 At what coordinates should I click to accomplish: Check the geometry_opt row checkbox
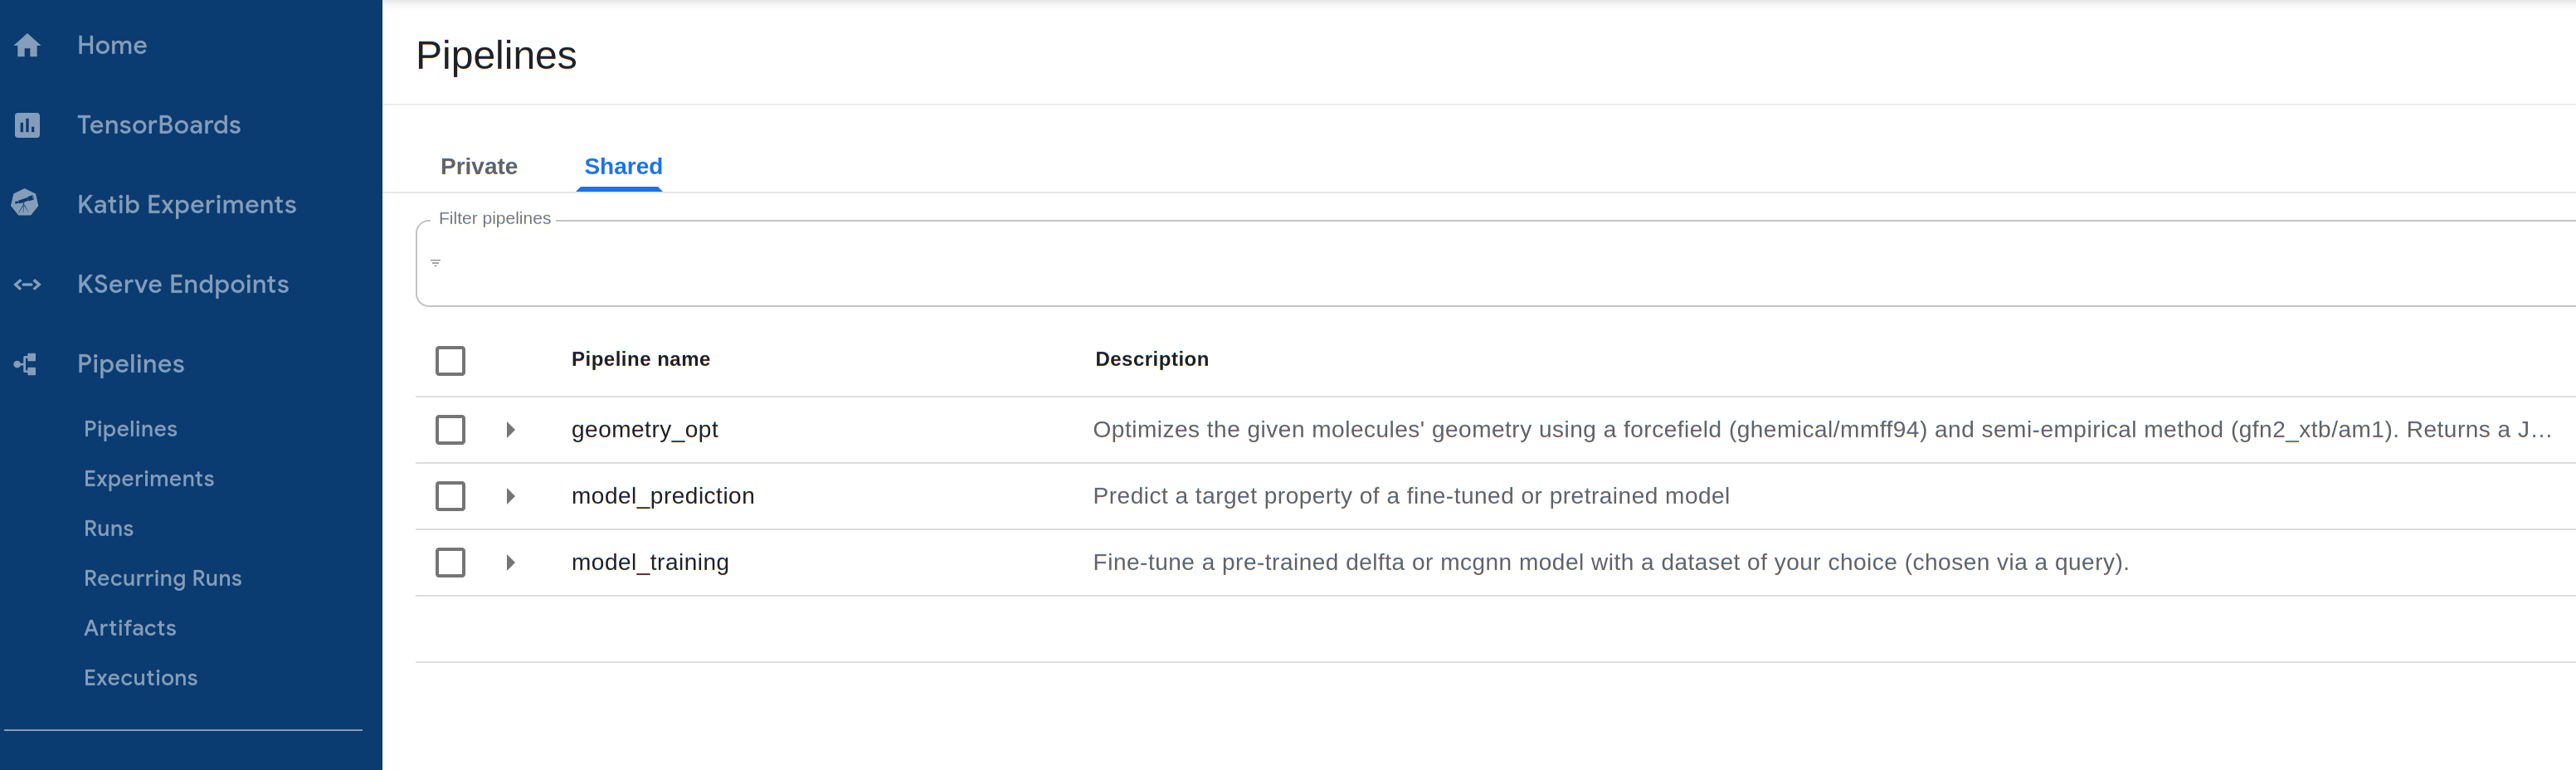coord(450,430)
